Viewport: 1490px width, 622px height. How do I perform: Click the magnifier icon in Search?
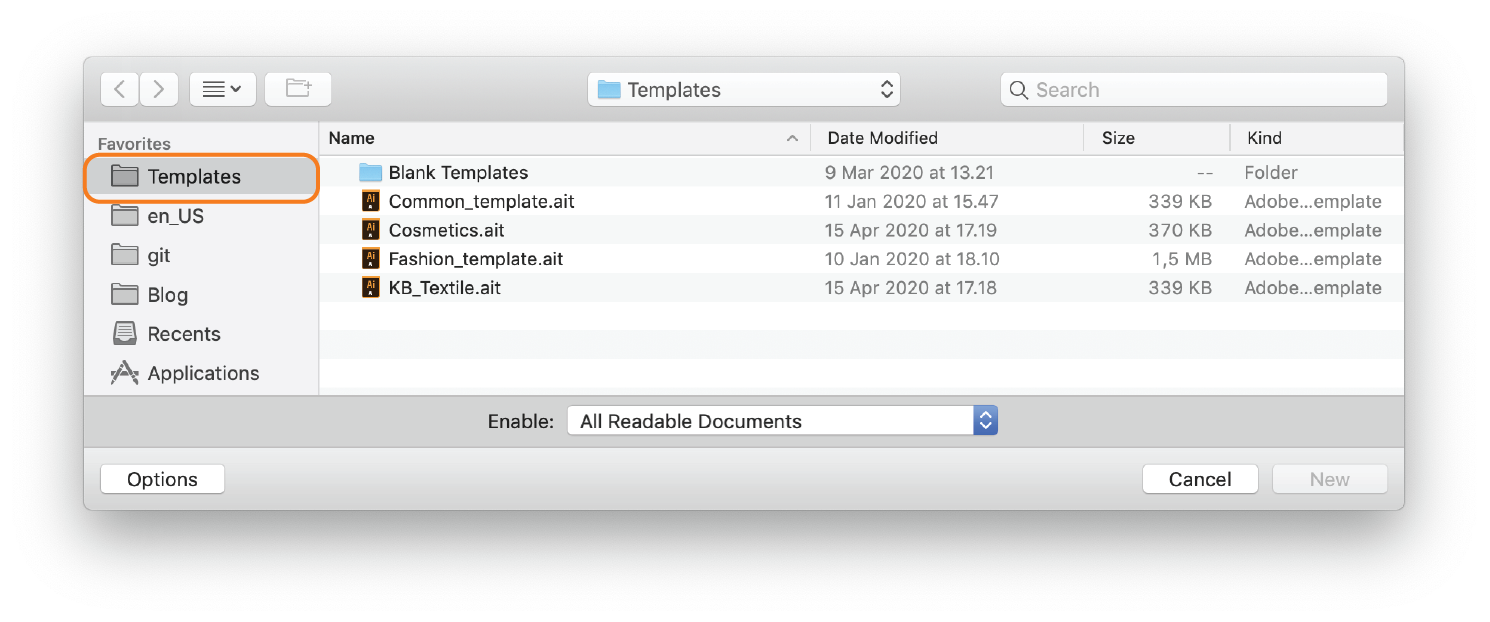click(x=1019, y=90)
